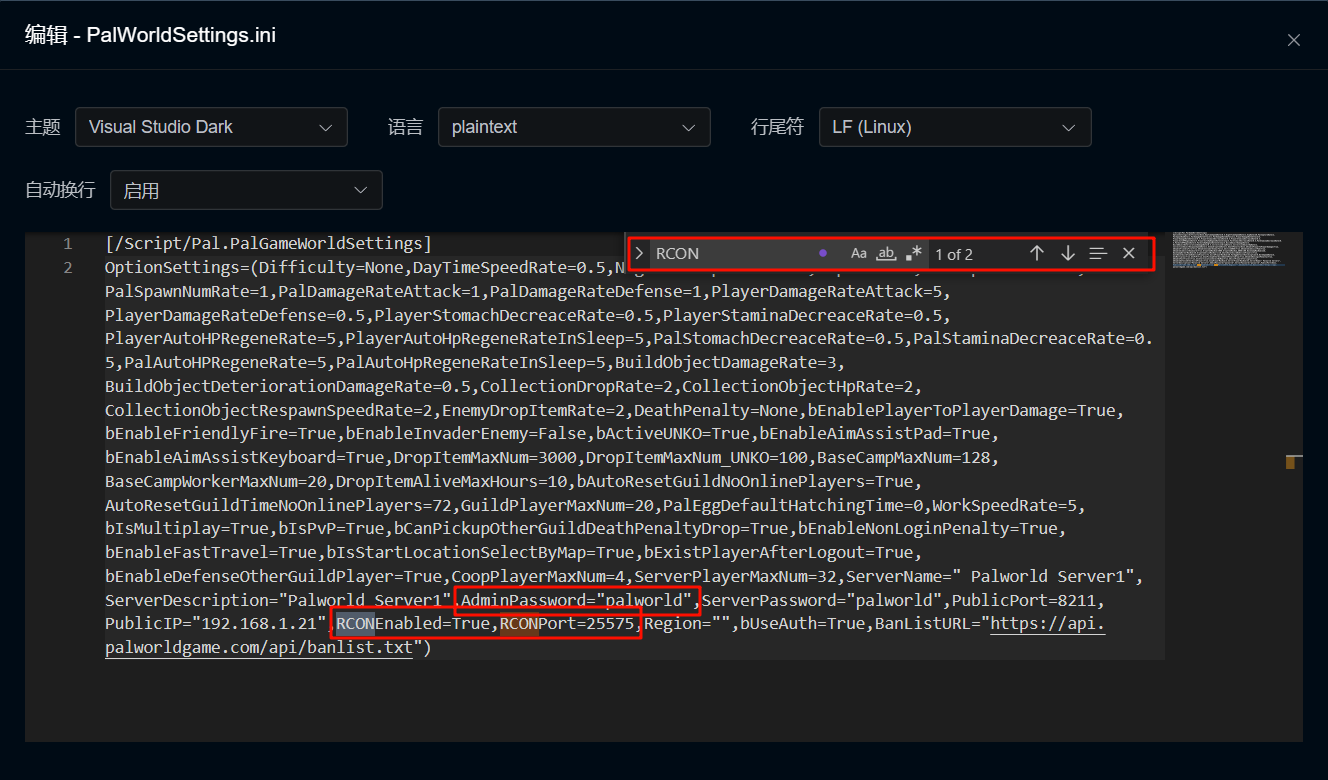Go to previous RCON match

(x=1037, y=254)
